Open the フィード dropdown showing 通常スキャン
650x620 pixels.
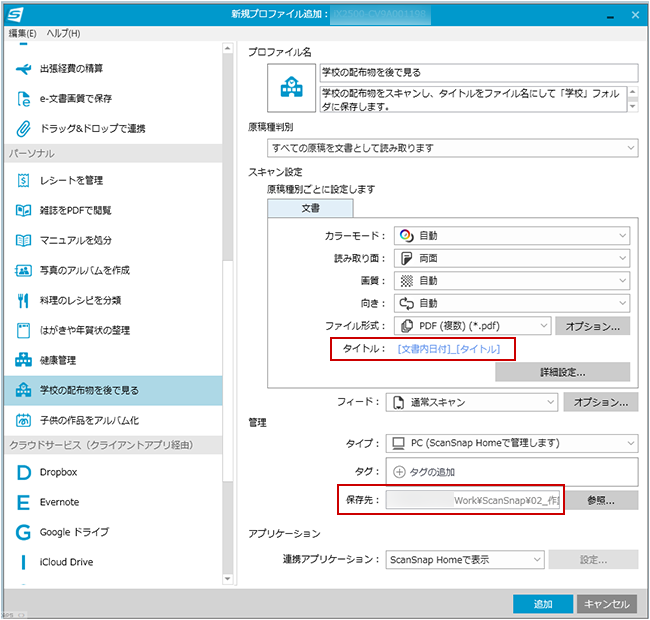coord(472,402)
